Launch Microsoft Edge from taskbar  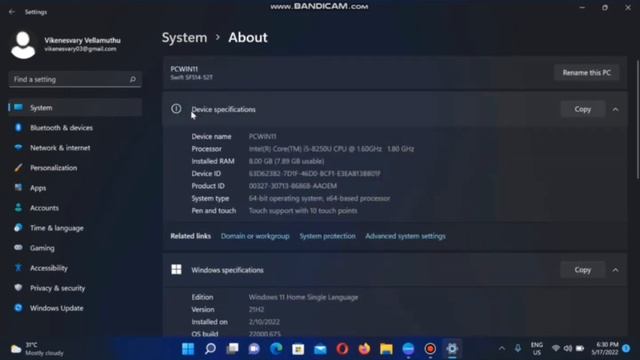tap(276, 349)
